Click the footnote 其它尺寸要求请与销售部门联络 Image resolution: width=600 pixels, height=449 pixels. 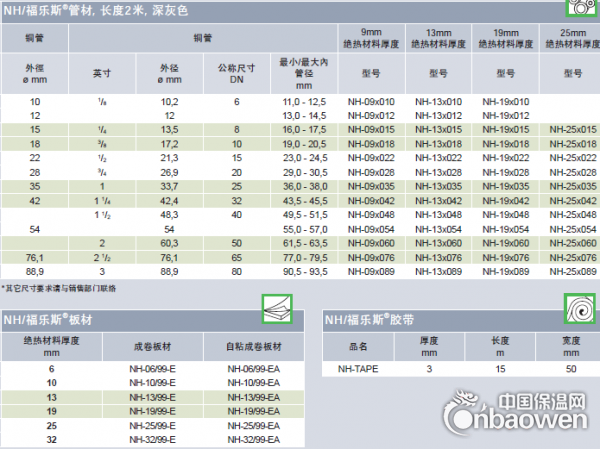click(x=59, y=288)
